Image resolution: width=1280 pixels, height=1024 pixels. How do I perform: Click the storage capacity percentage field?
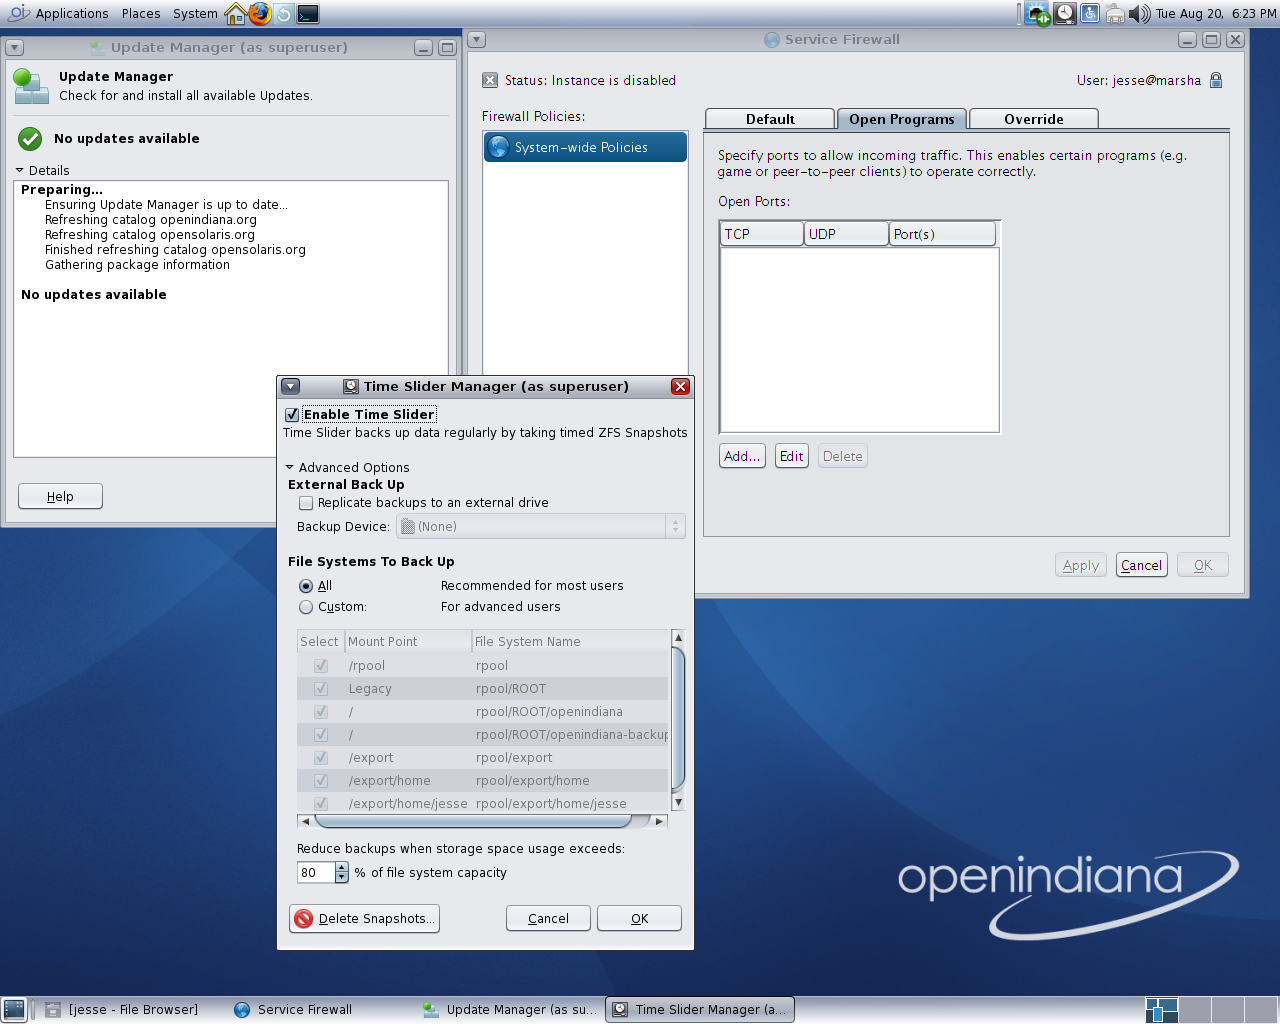(x=316, y=873)
